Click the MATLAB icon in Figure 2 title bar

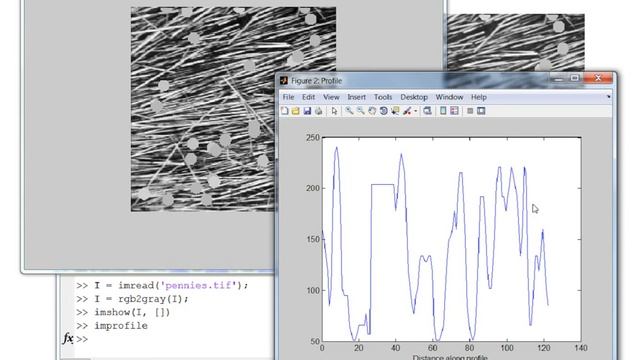tap(284, 81)
